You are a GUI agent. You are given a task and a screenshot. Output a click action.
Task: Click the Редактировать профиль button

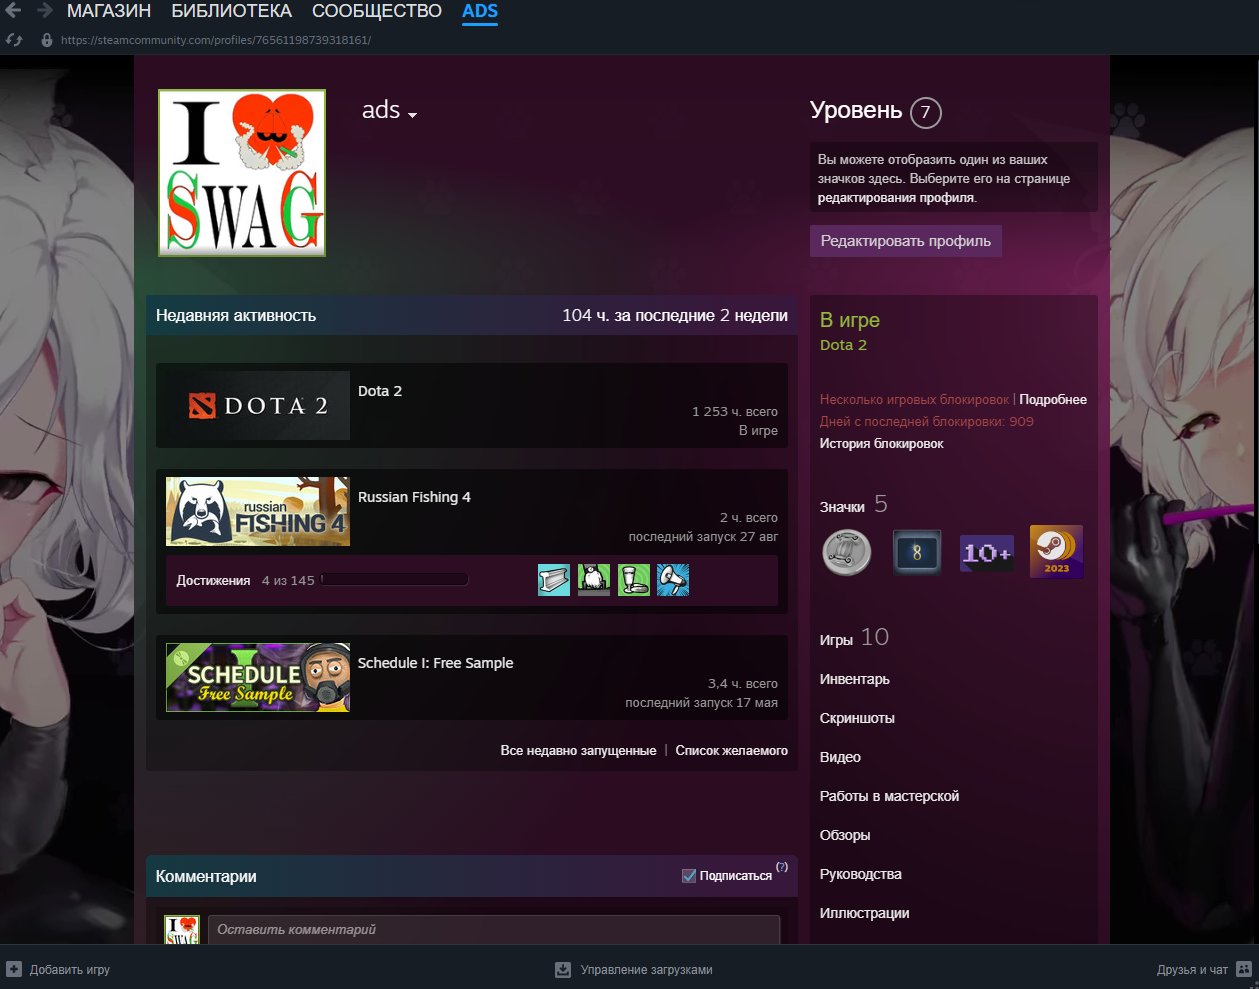(905, 241)
